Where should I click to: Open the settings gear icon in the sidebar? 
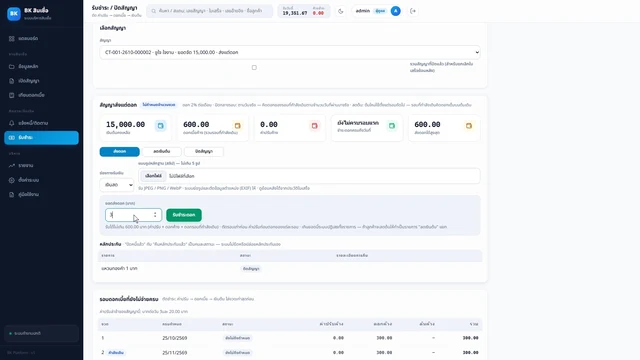tap(11, 180)
